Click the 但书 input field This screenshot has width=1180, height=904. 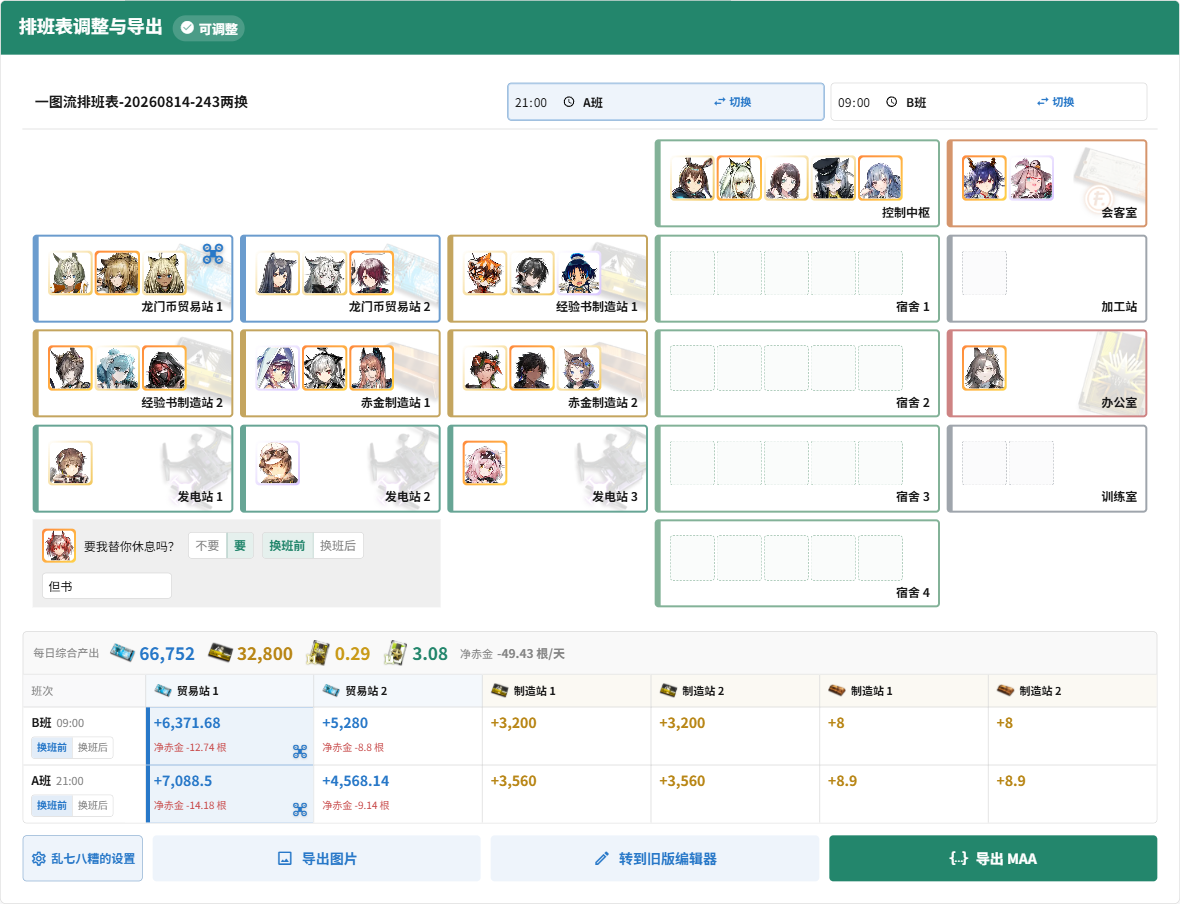107,586
